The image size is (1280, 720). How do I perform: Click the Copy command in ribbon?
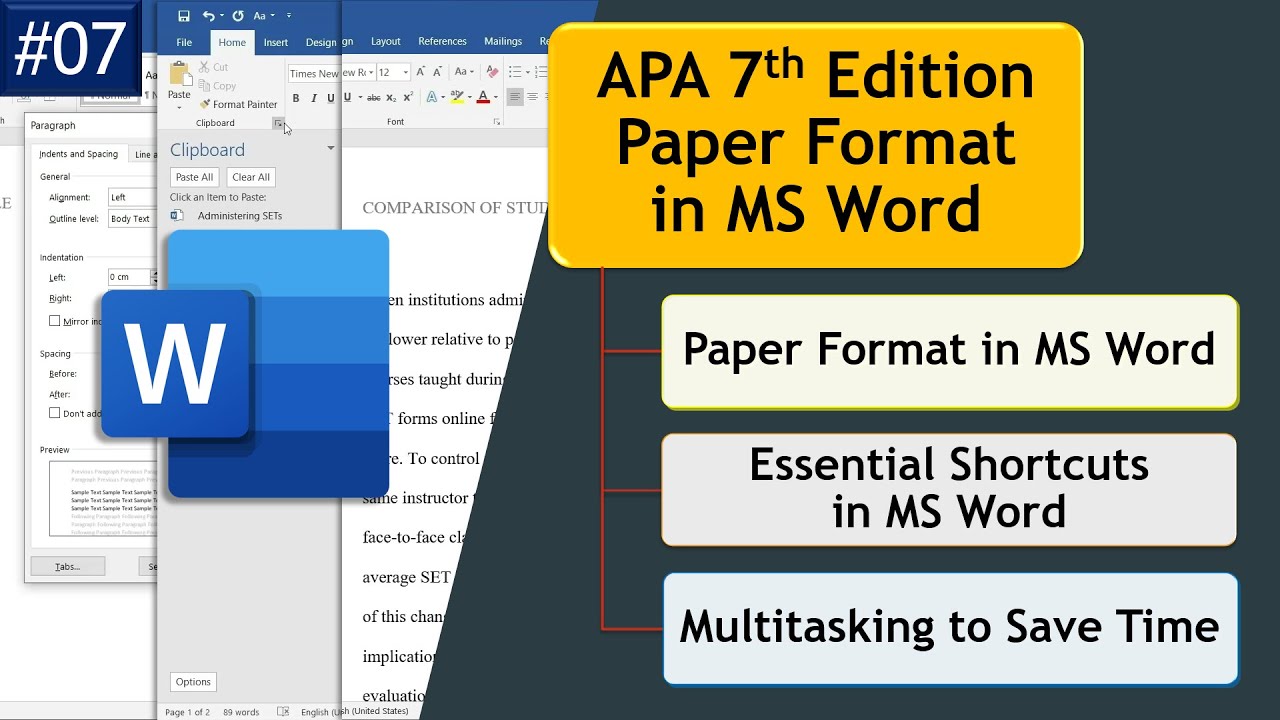(217, 86)
